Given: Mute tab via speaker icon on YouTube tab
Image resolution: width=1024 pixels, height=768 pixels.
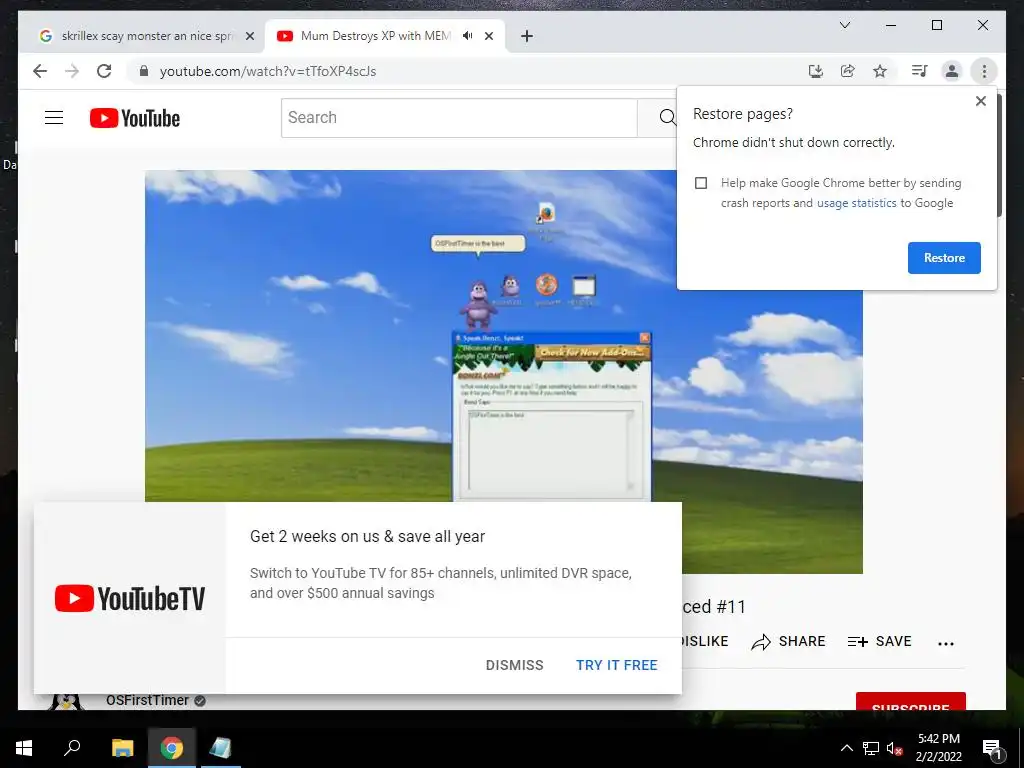Looking at the screenshot, I should tap(468, 36).
